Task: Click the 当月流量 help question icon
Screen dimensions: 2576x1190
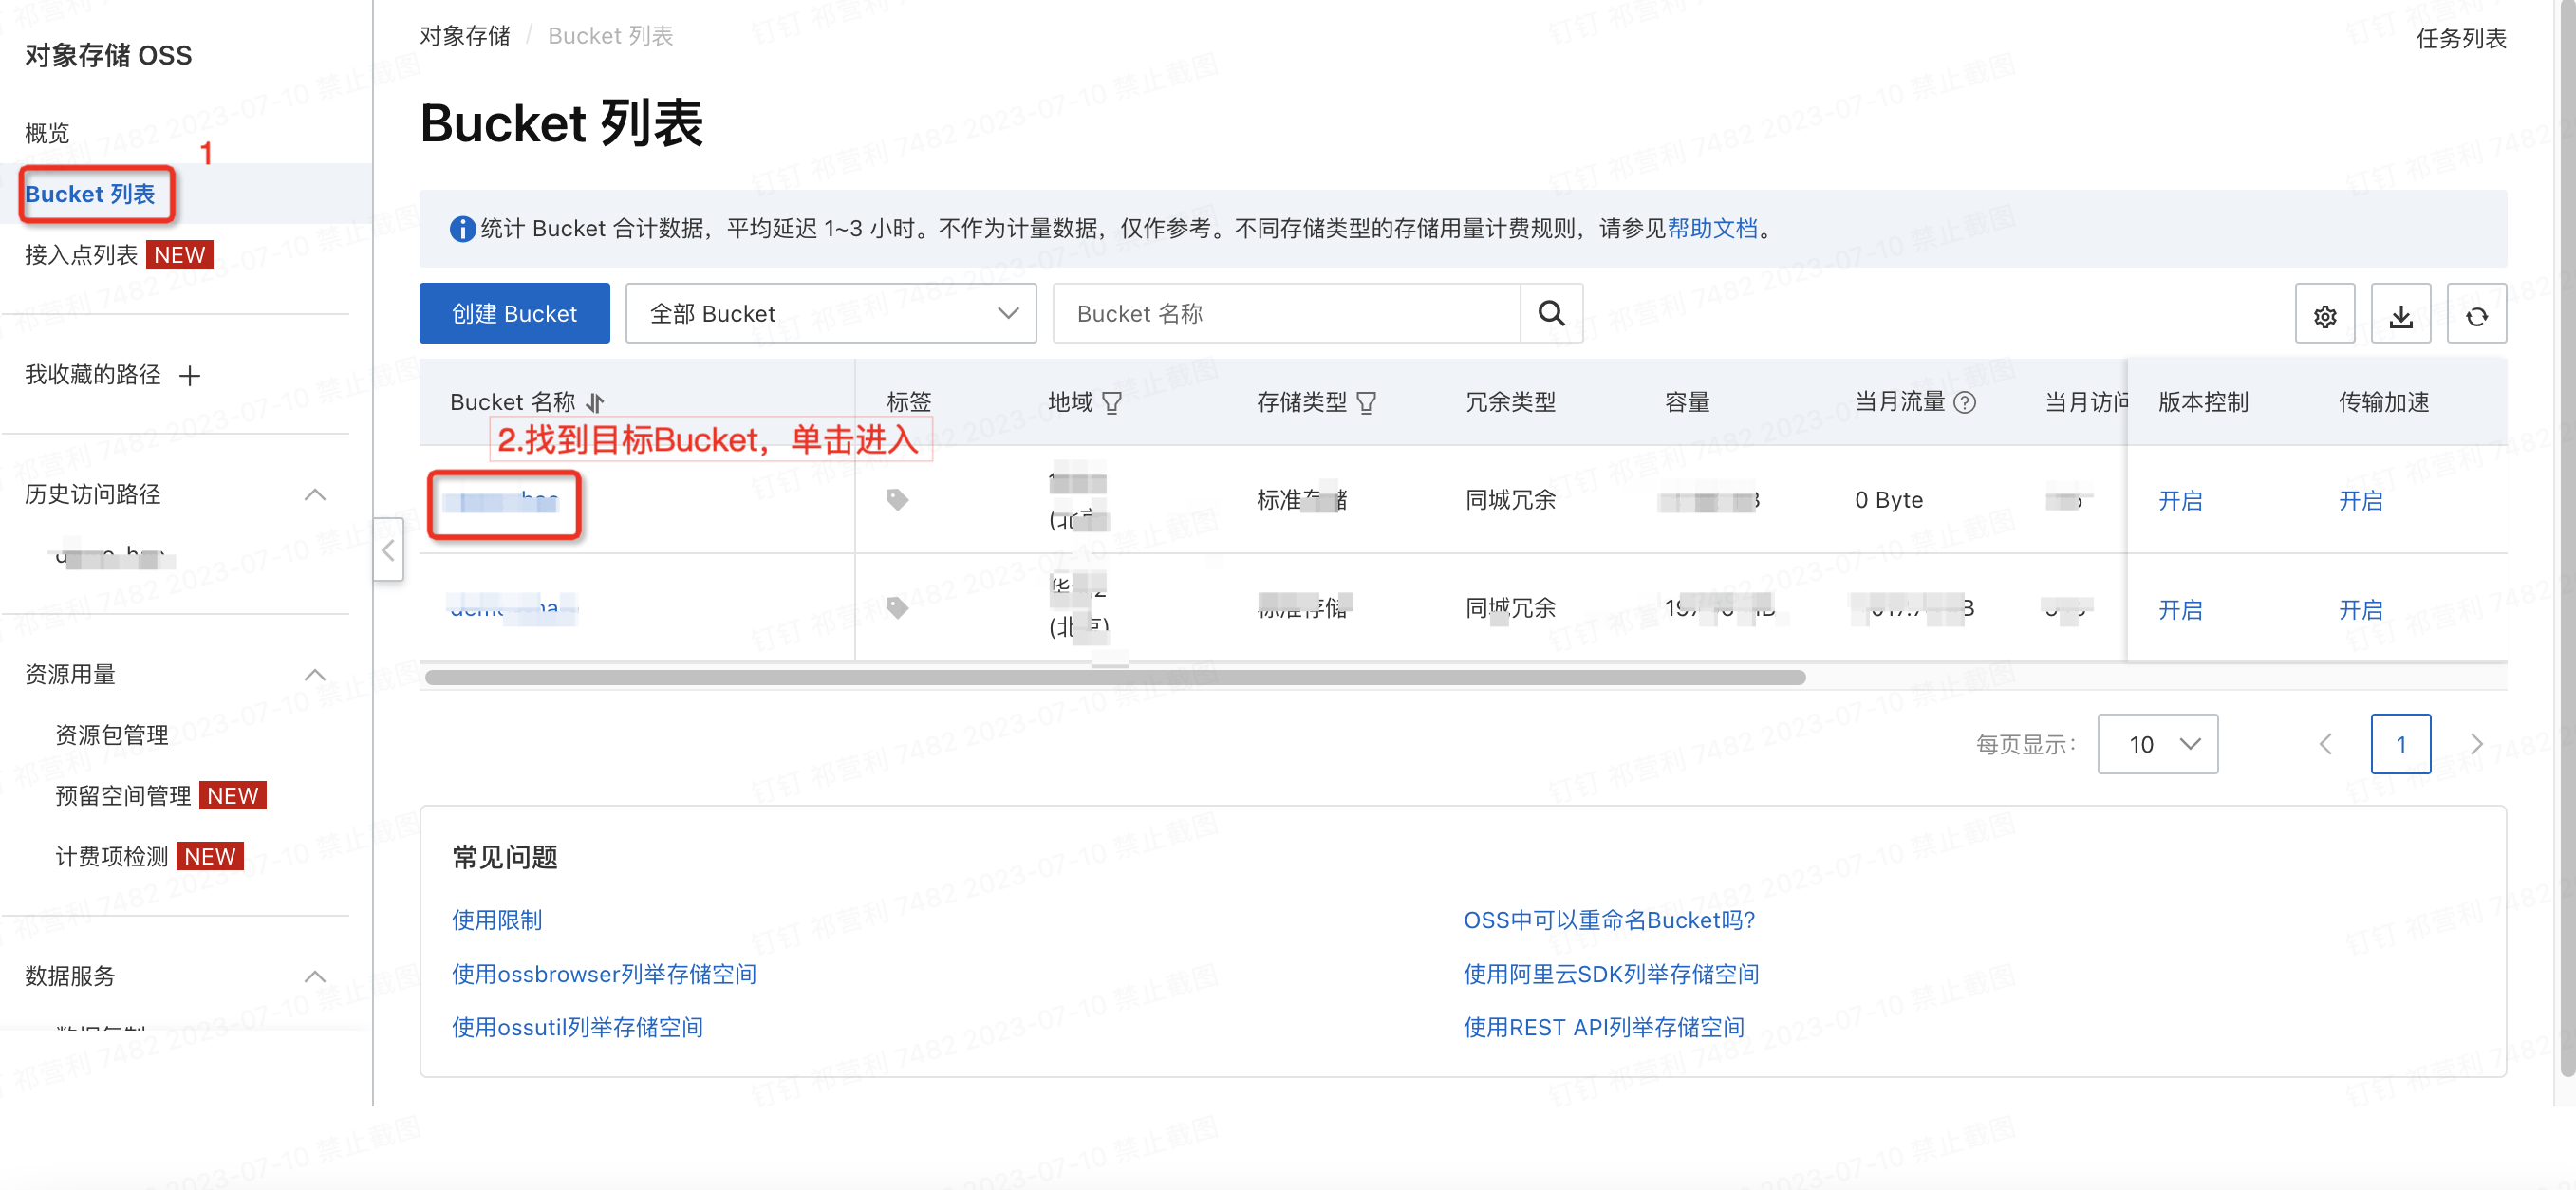Action: click(1964, 402)
